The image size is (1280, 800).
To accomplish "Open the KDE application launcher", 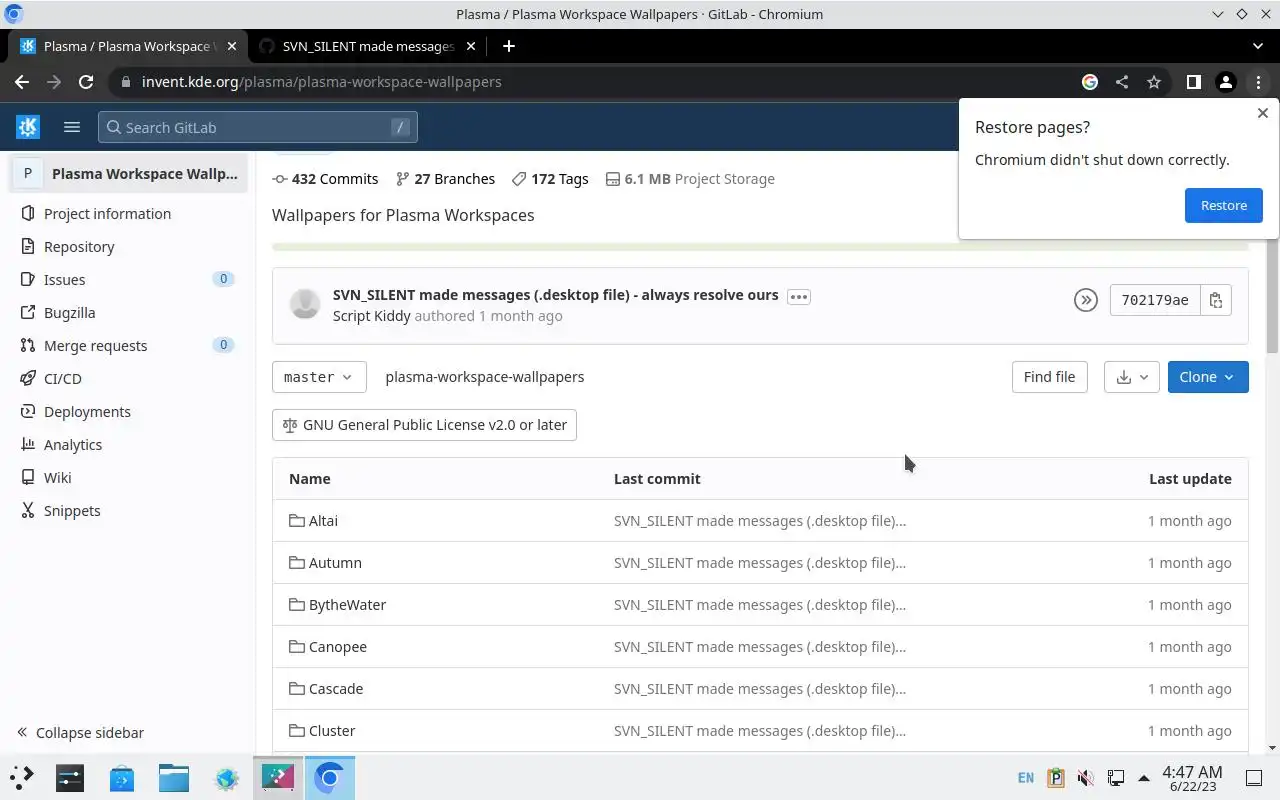I will 22,777.
